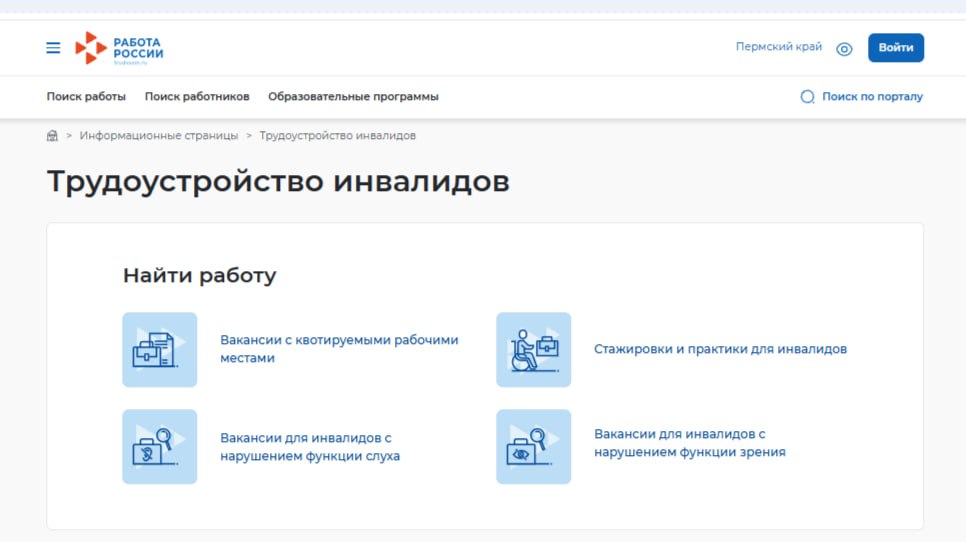Open the Поиск работы menu
This screenshot has height=542, width=966.
[86, 97]
